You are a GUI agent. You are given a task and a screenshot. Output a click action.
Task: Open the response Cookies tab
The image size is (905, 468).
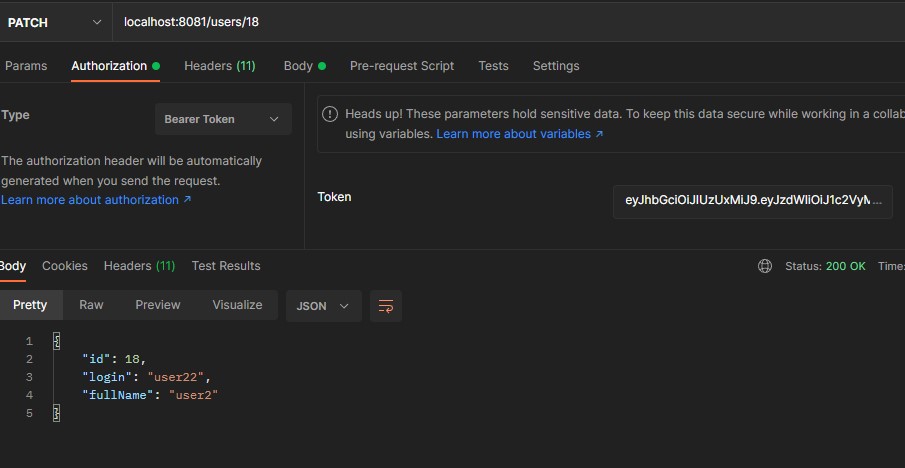click(65, 266)
